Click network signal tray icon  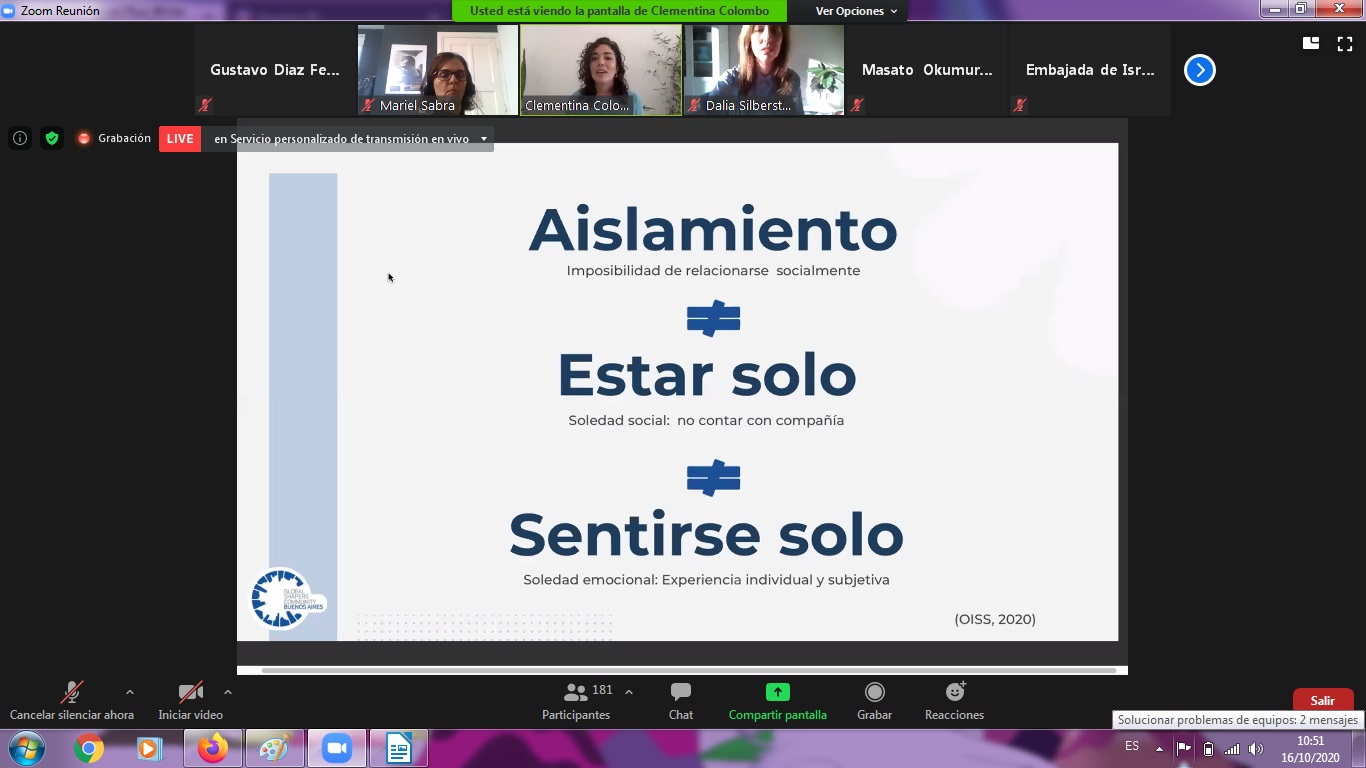point(1232,748)
